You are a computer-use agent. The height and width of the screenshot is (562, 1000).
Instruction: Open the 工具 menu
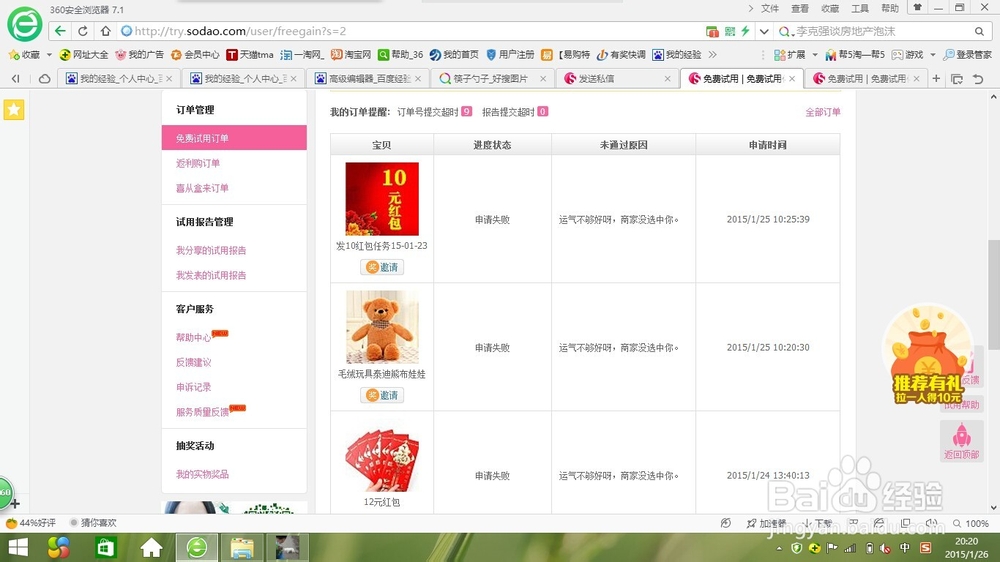[860, 8]
